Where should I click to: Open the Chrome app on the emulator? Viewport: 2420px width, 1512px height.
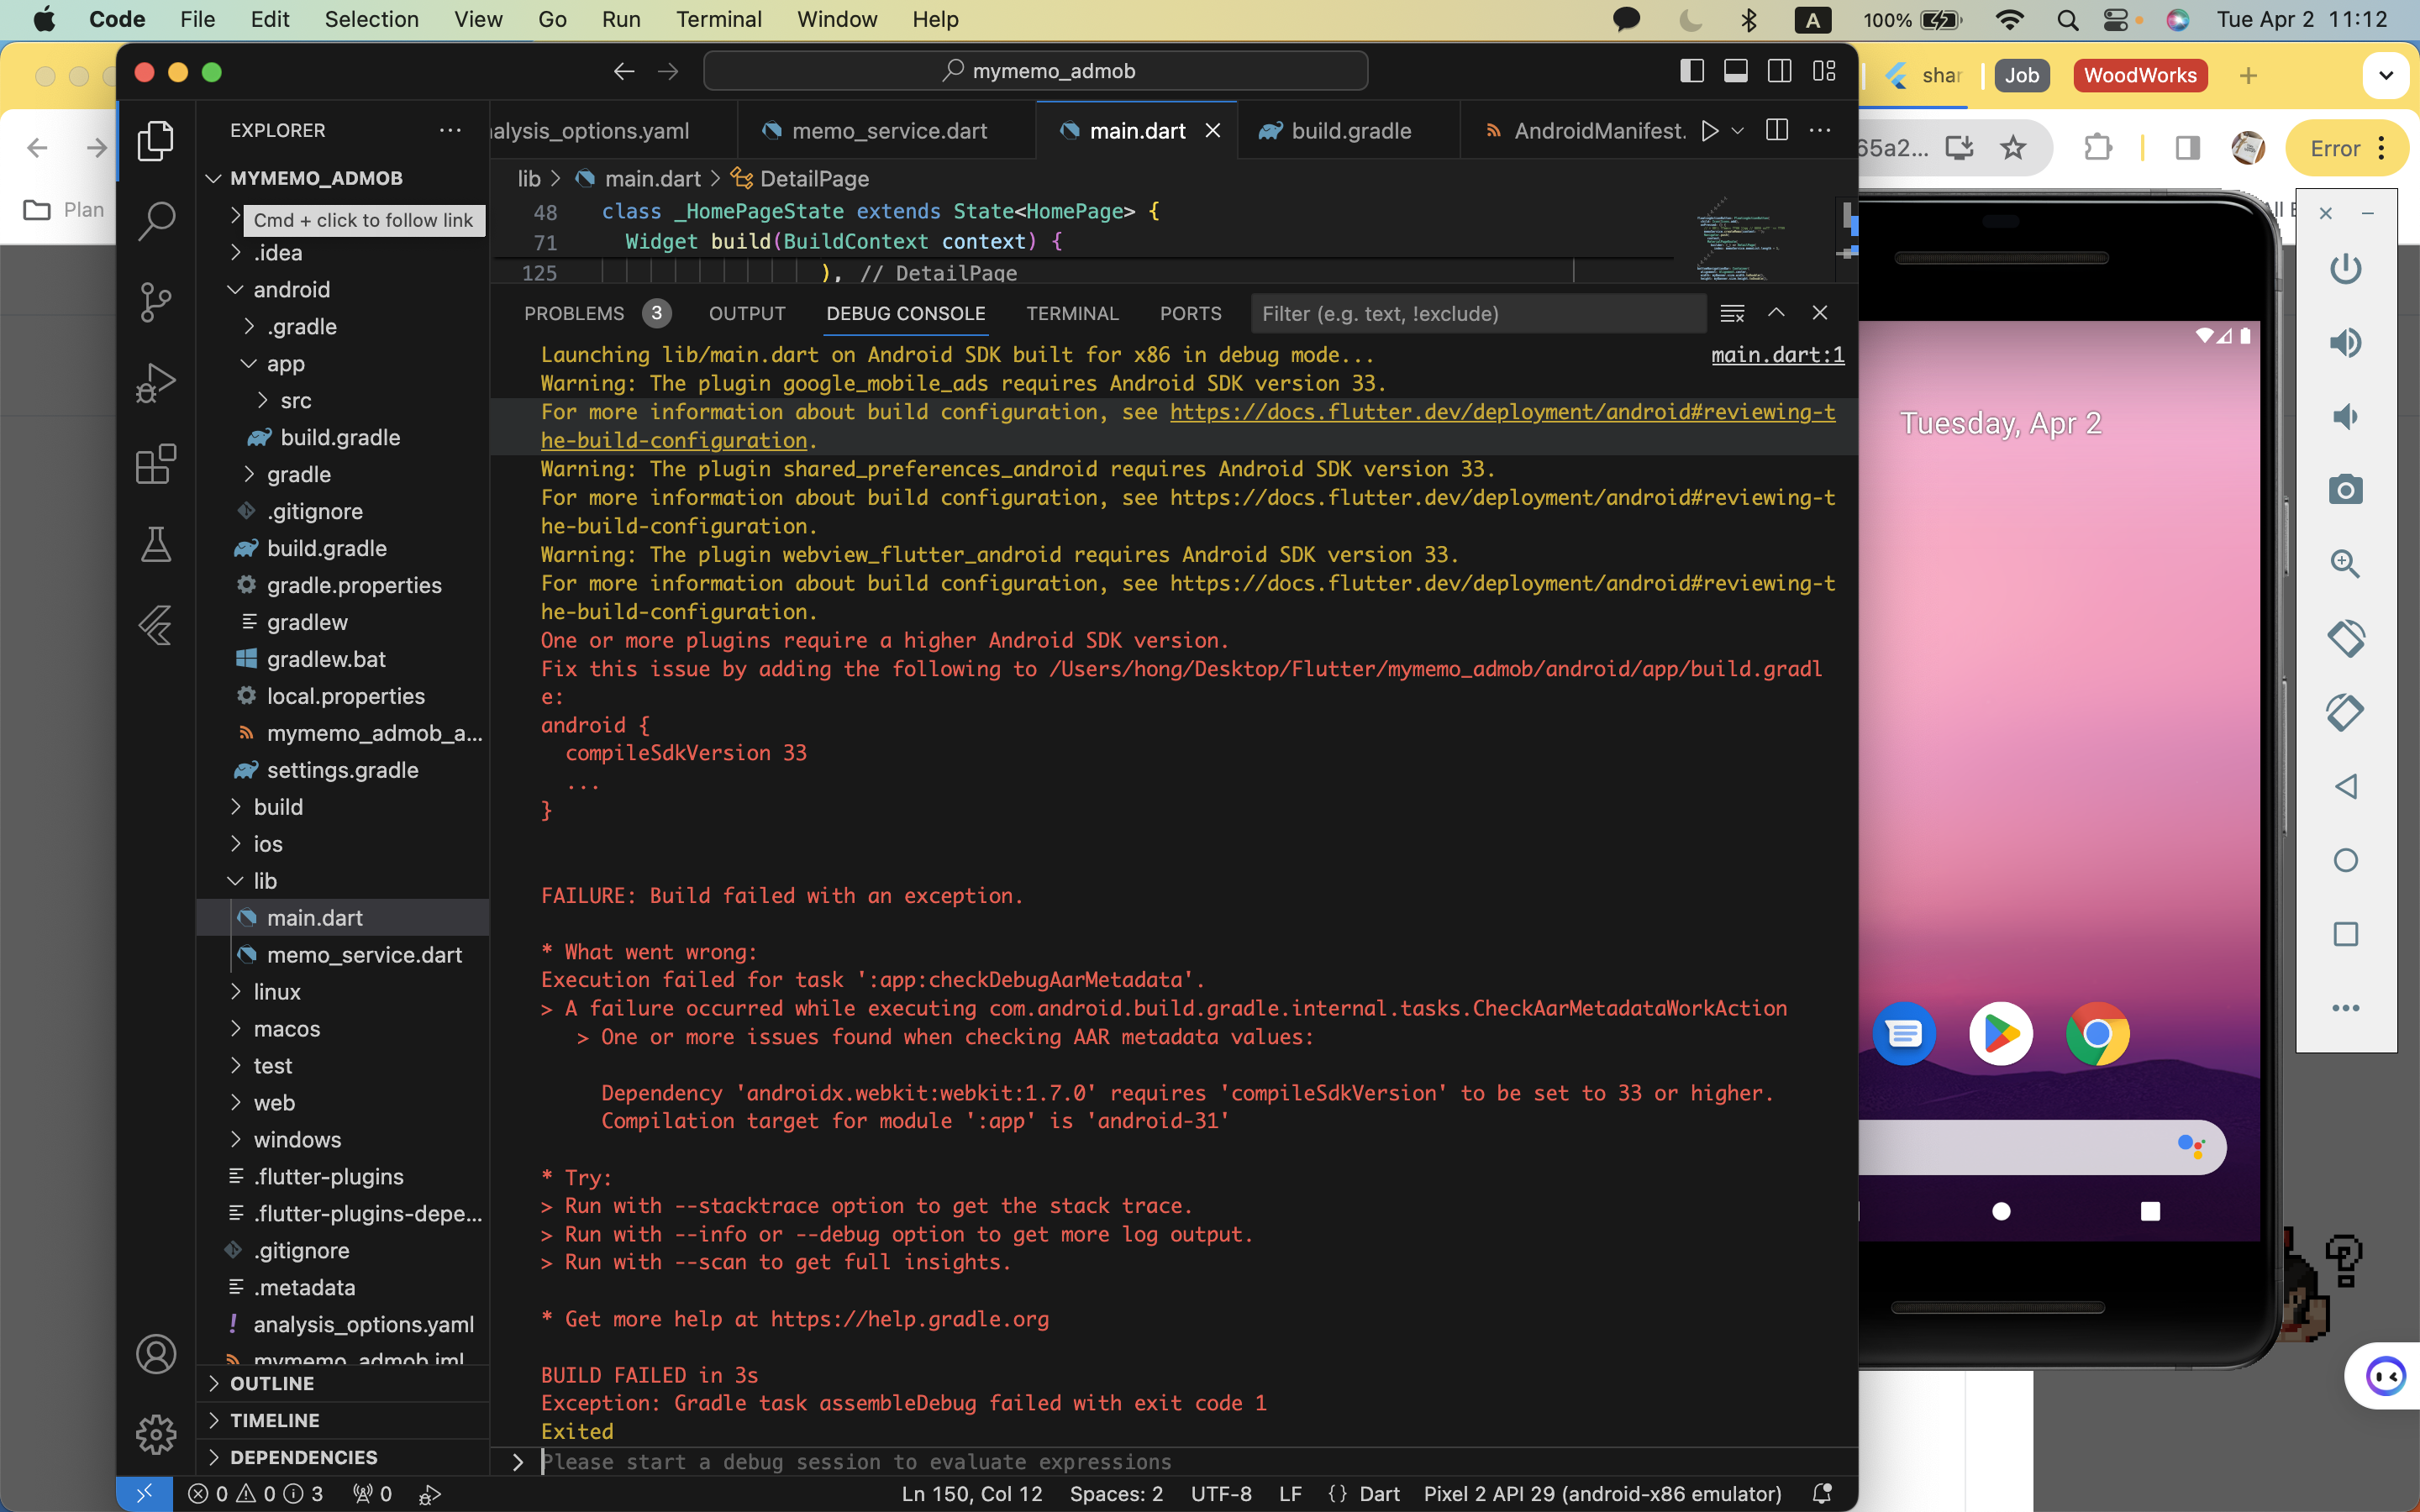pyautogui.click(x=2097, y=1033)
